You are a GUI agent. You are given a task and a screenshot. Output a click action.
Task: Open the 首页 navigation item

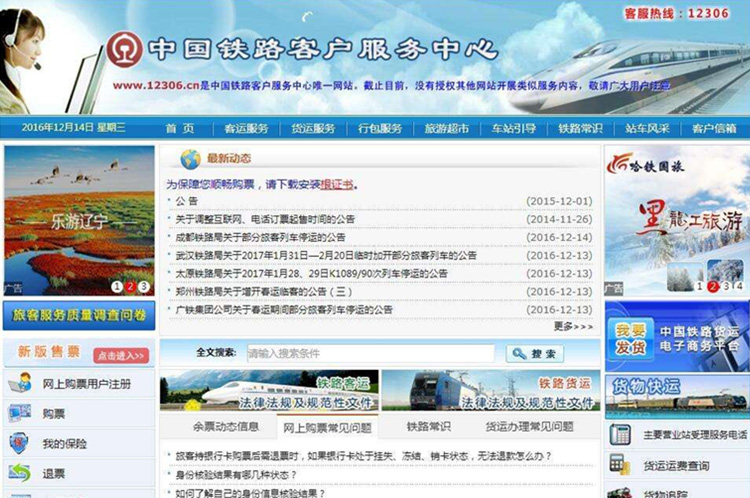pyautogui.click(x=180, y=128)
